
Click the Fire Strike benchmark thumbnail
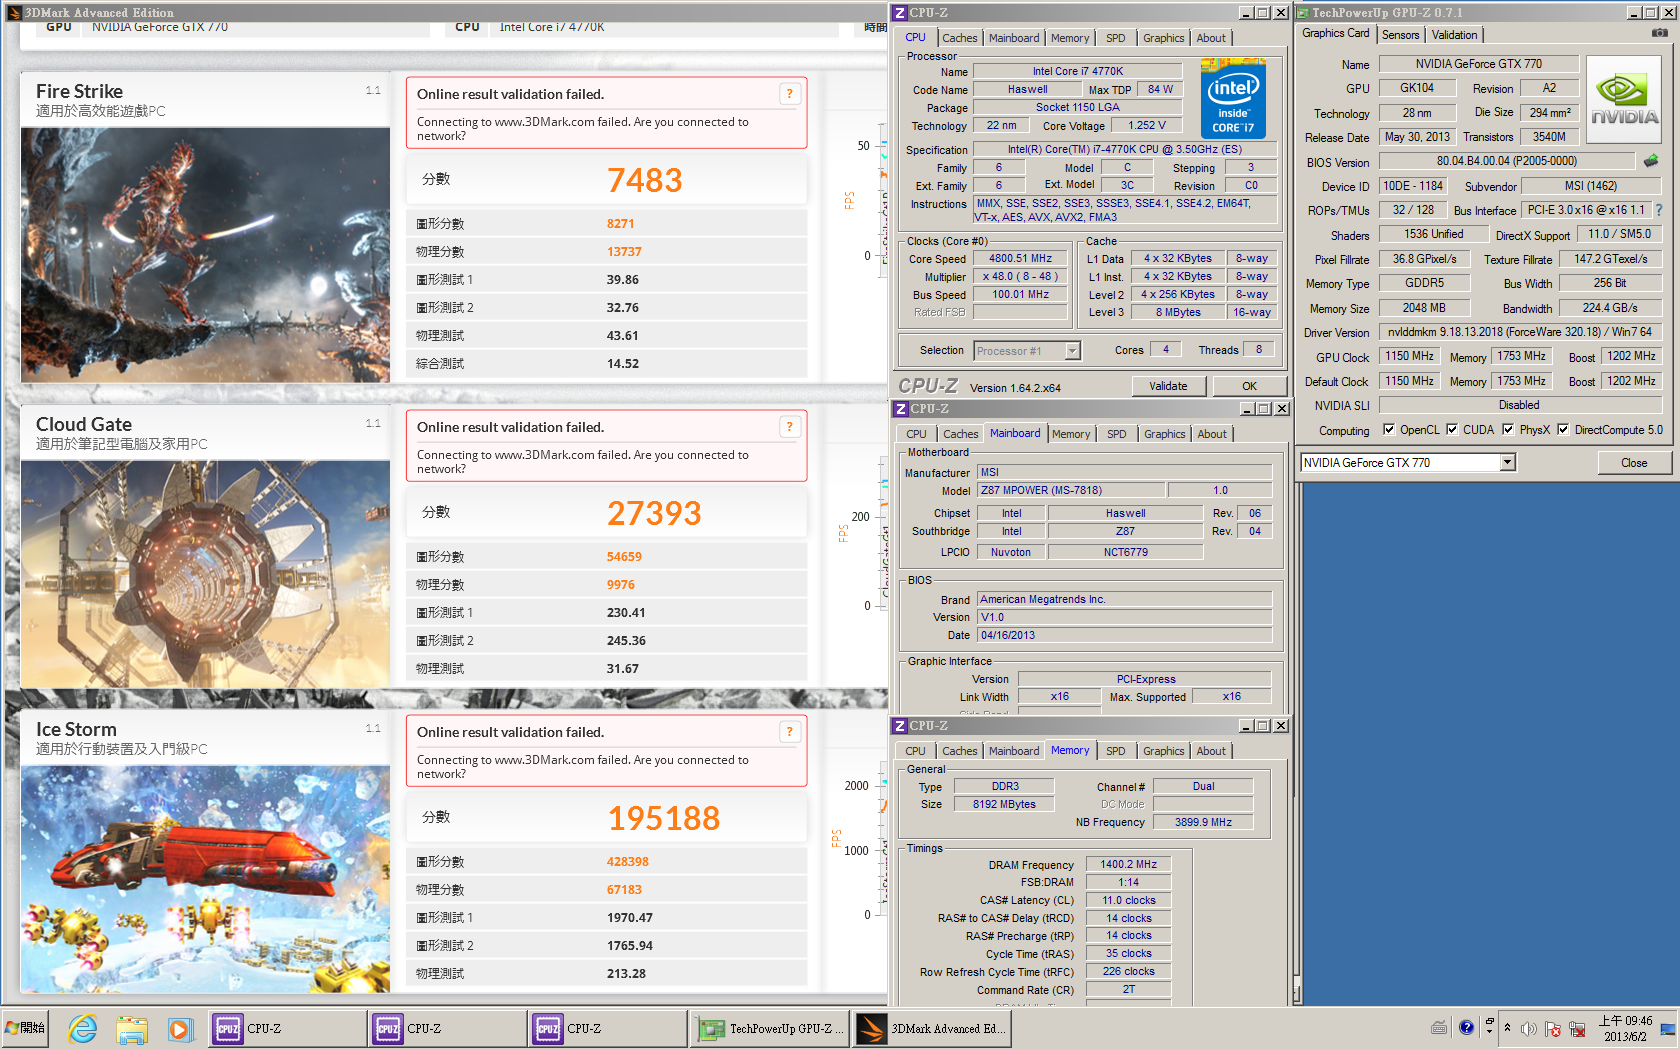pyautogui.click(x=205, y=255)
